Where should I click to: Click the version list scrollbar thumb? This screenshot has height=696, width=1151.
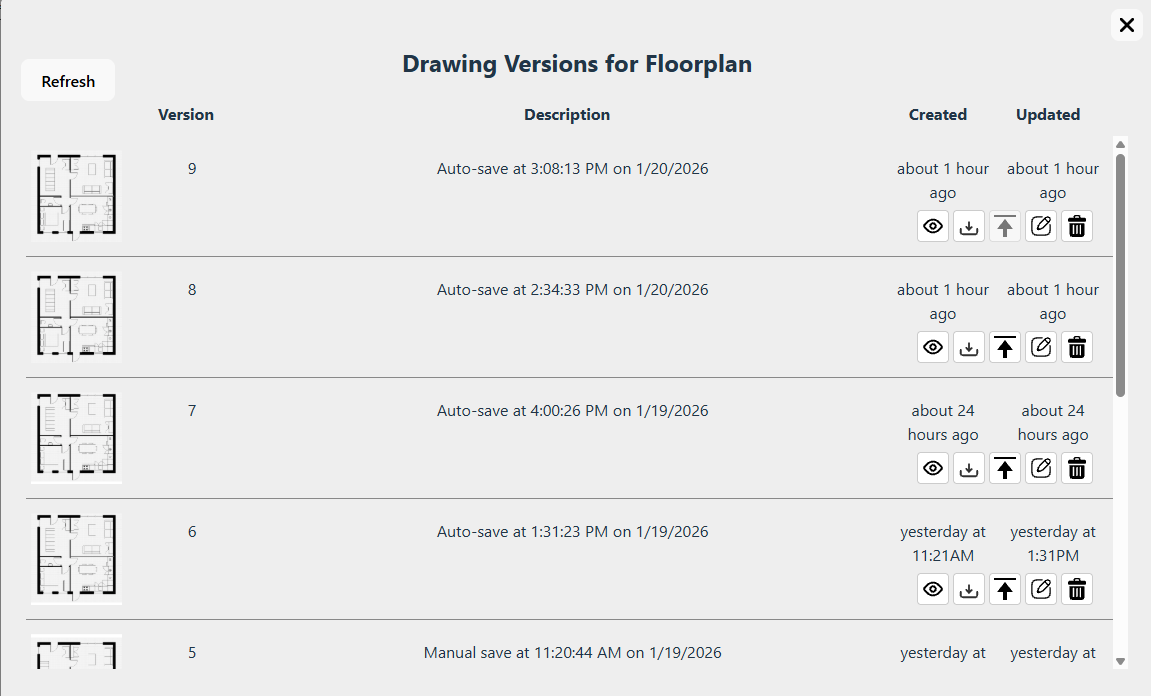point(1120,275)
